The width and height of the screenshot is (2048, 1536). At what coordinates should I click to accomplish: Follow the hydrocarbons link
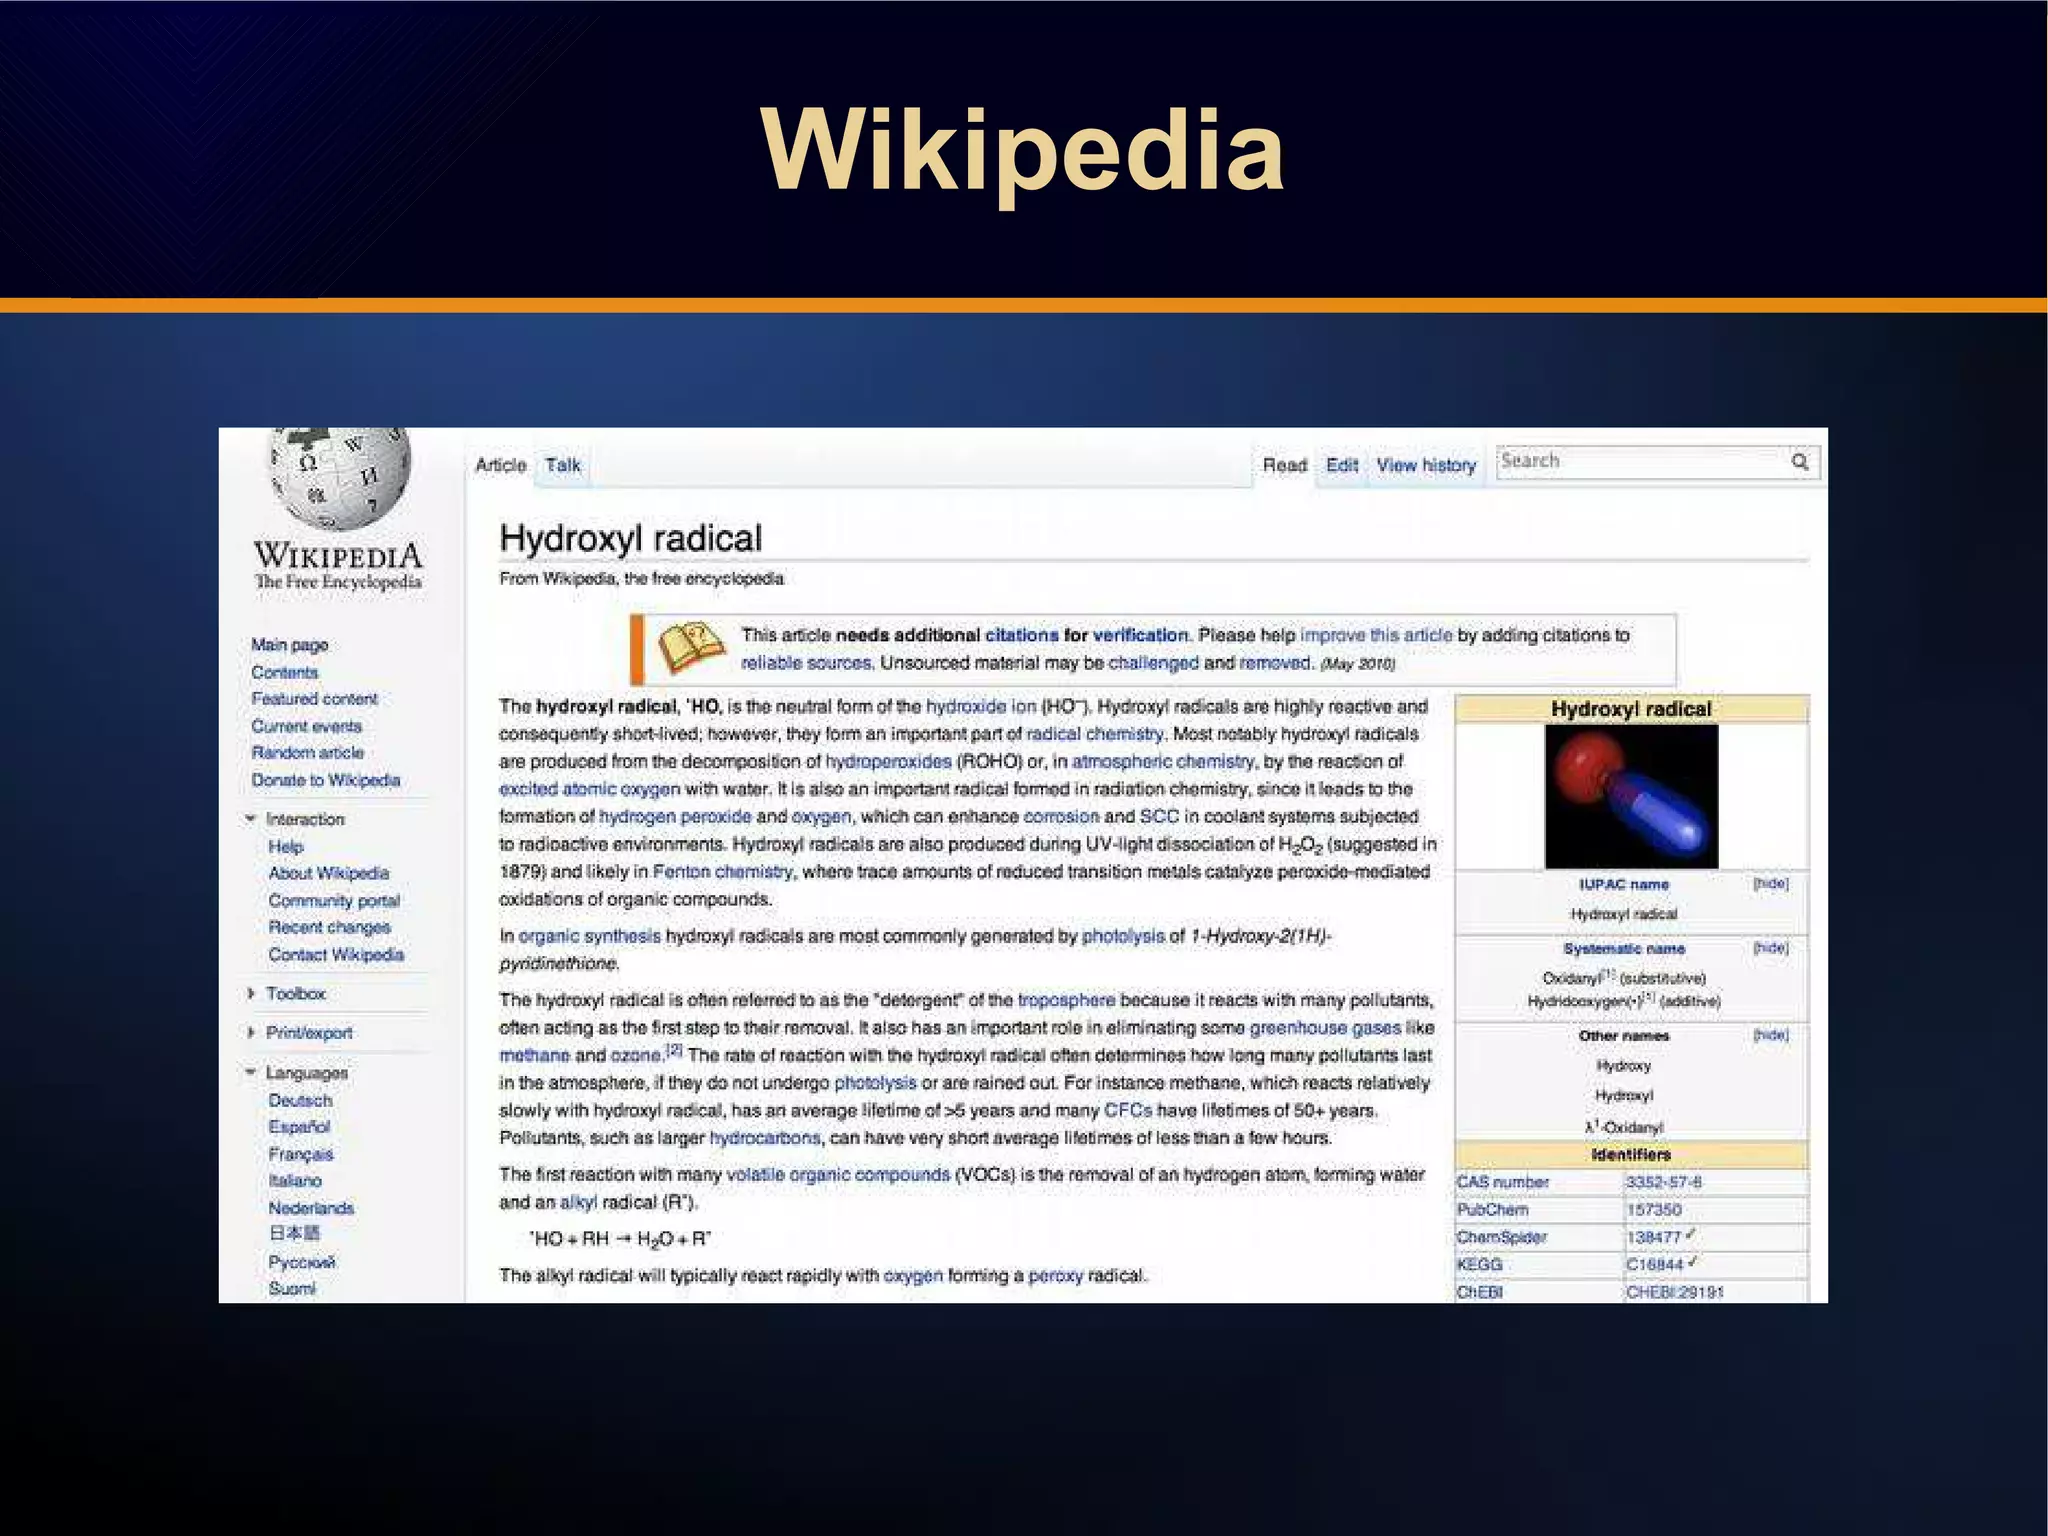(x=765, y=1138)
